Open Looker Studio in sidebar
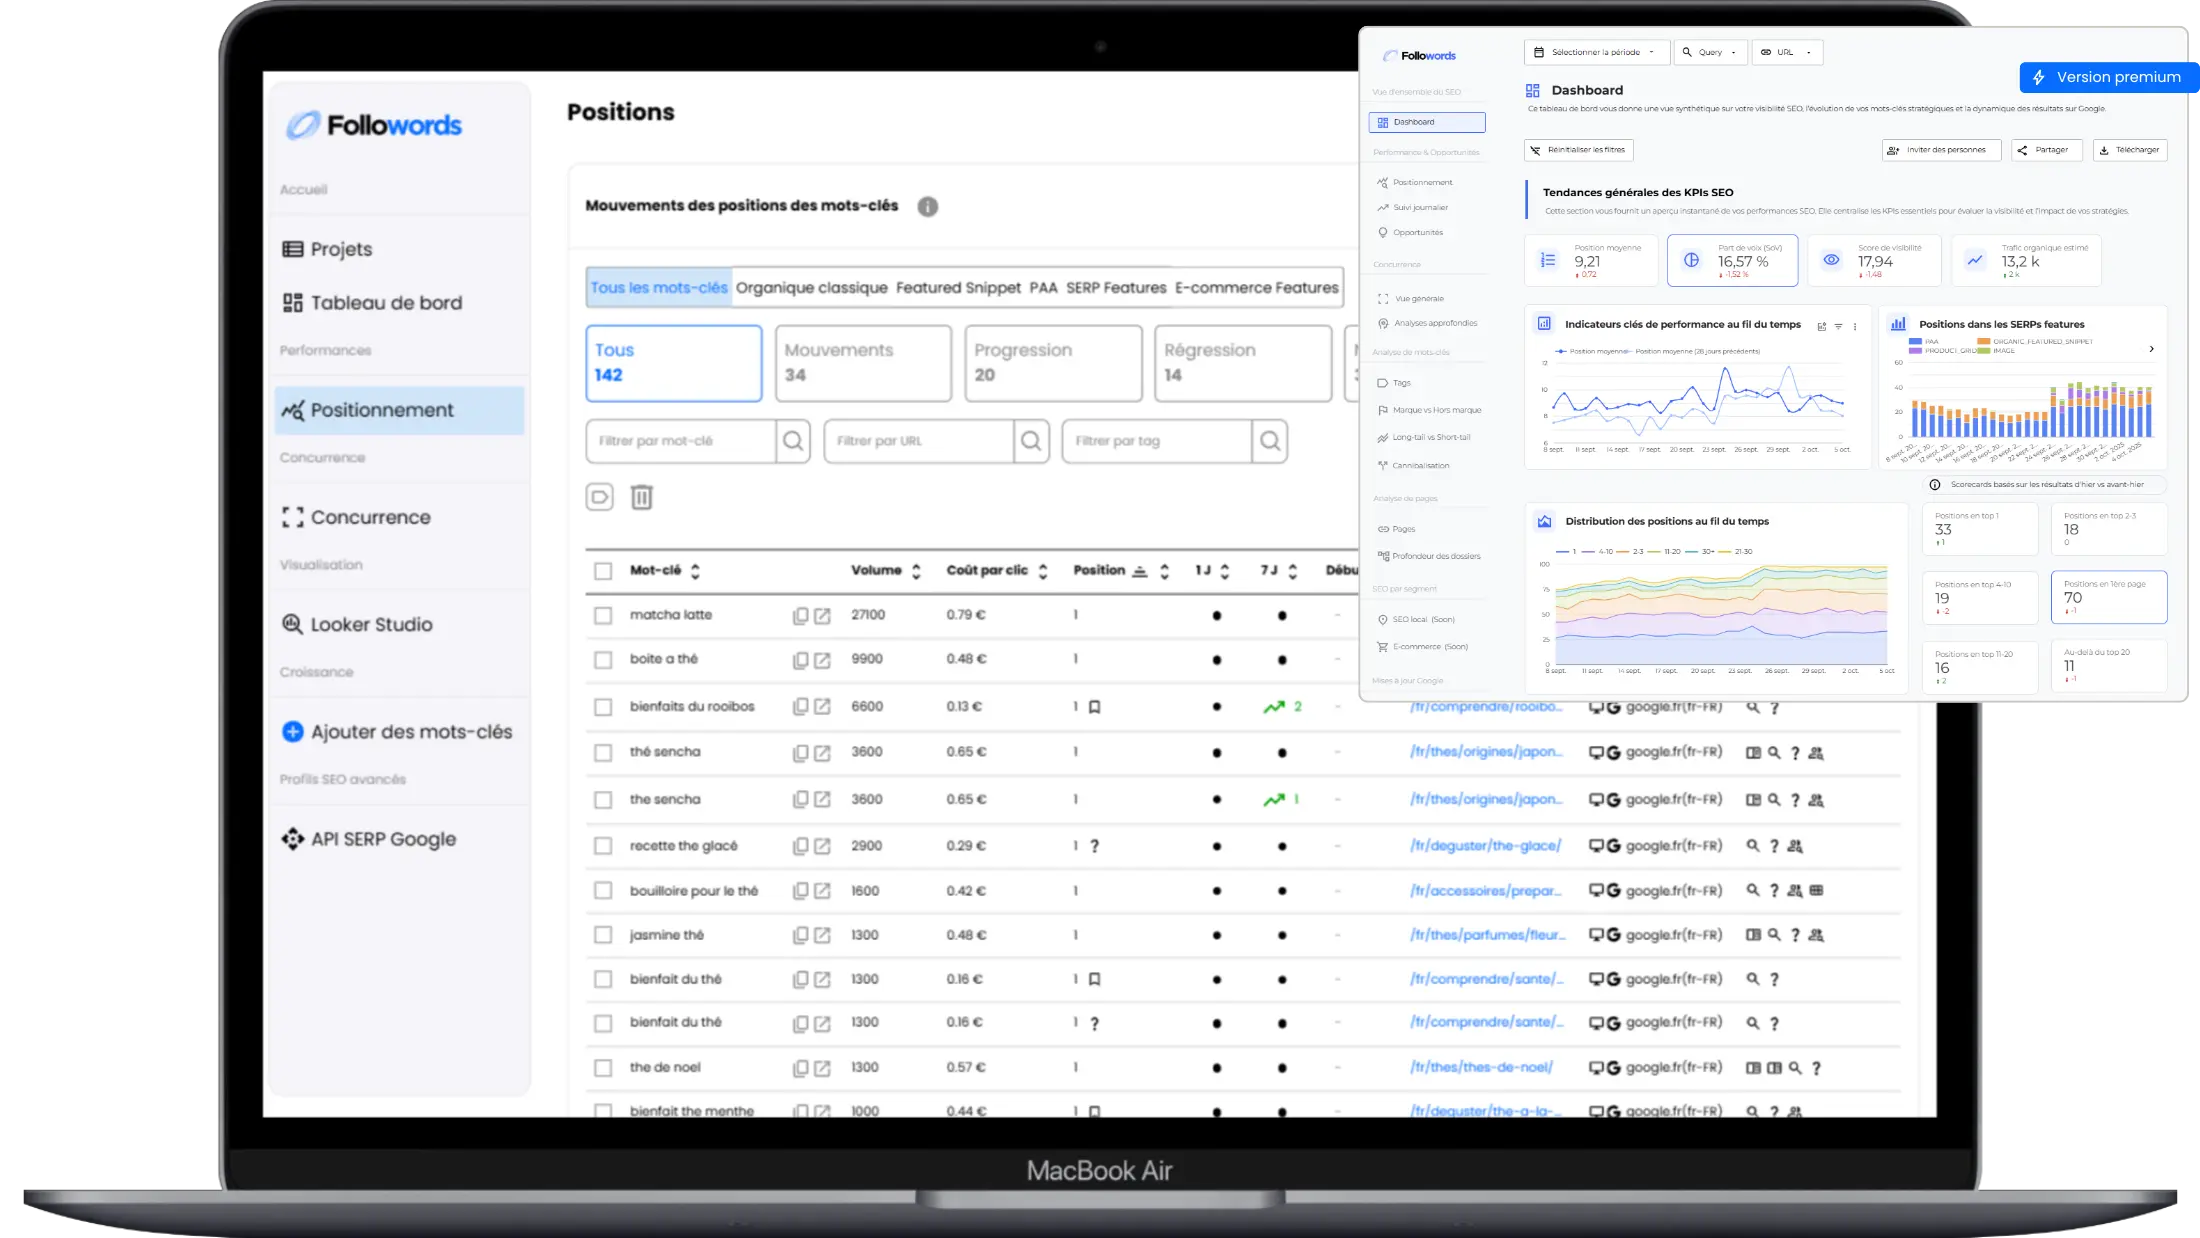 point(371,625)
